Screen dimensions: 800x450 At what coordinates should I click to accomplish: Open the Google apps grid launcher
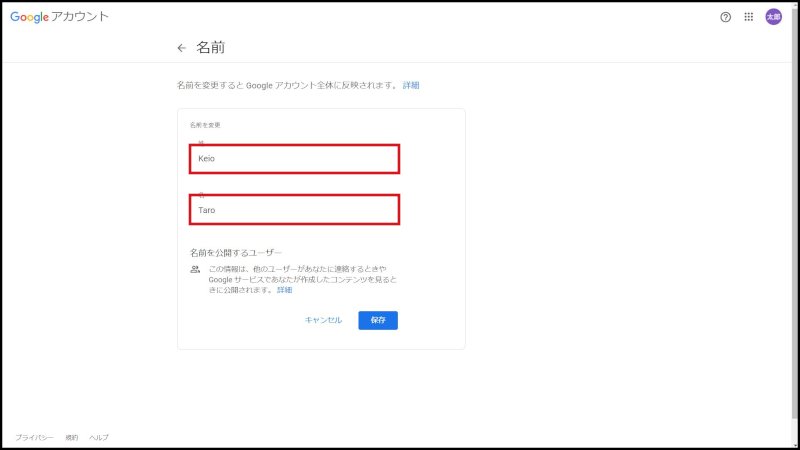(749, 17)
